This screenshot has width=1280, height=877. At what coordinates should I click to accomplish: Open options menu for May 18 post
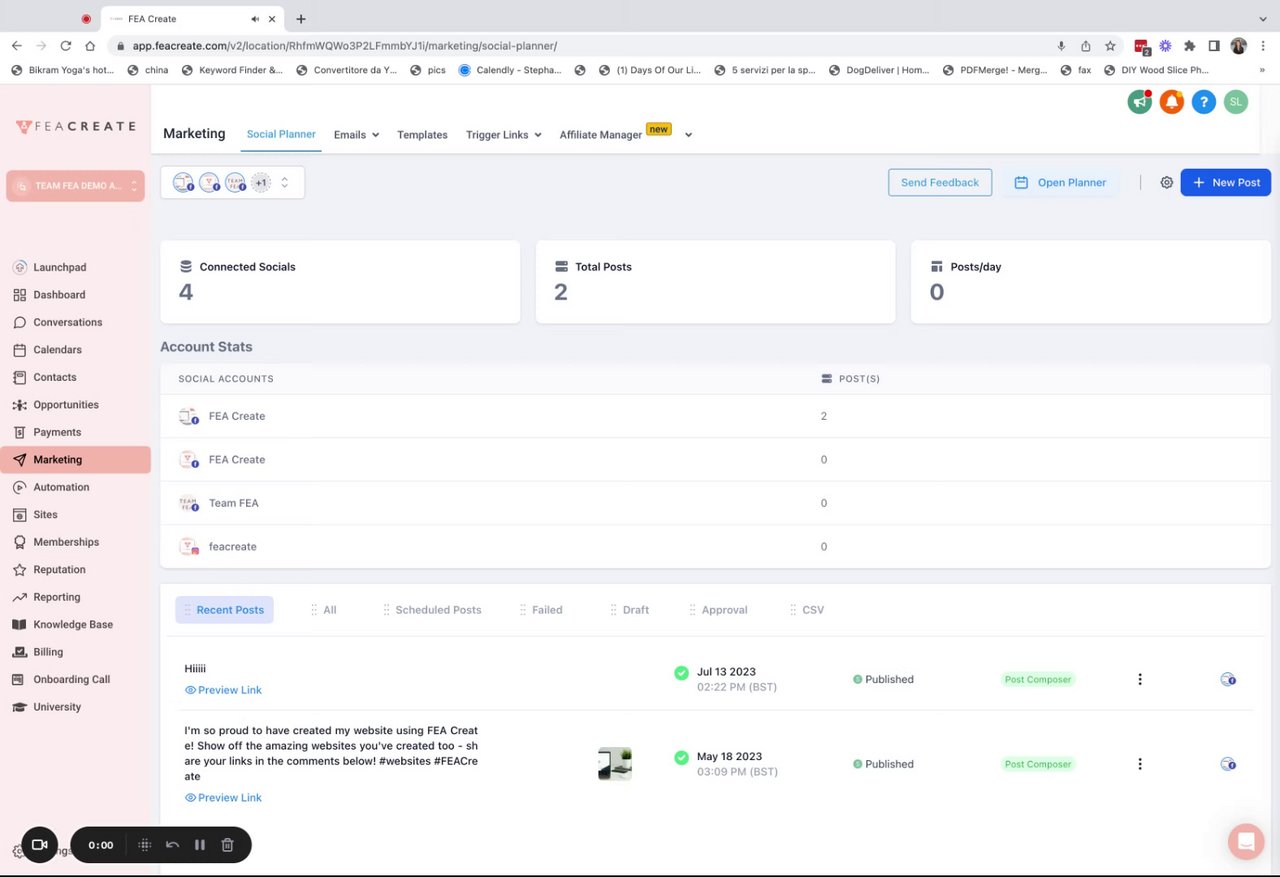[x=1140, y=764]
